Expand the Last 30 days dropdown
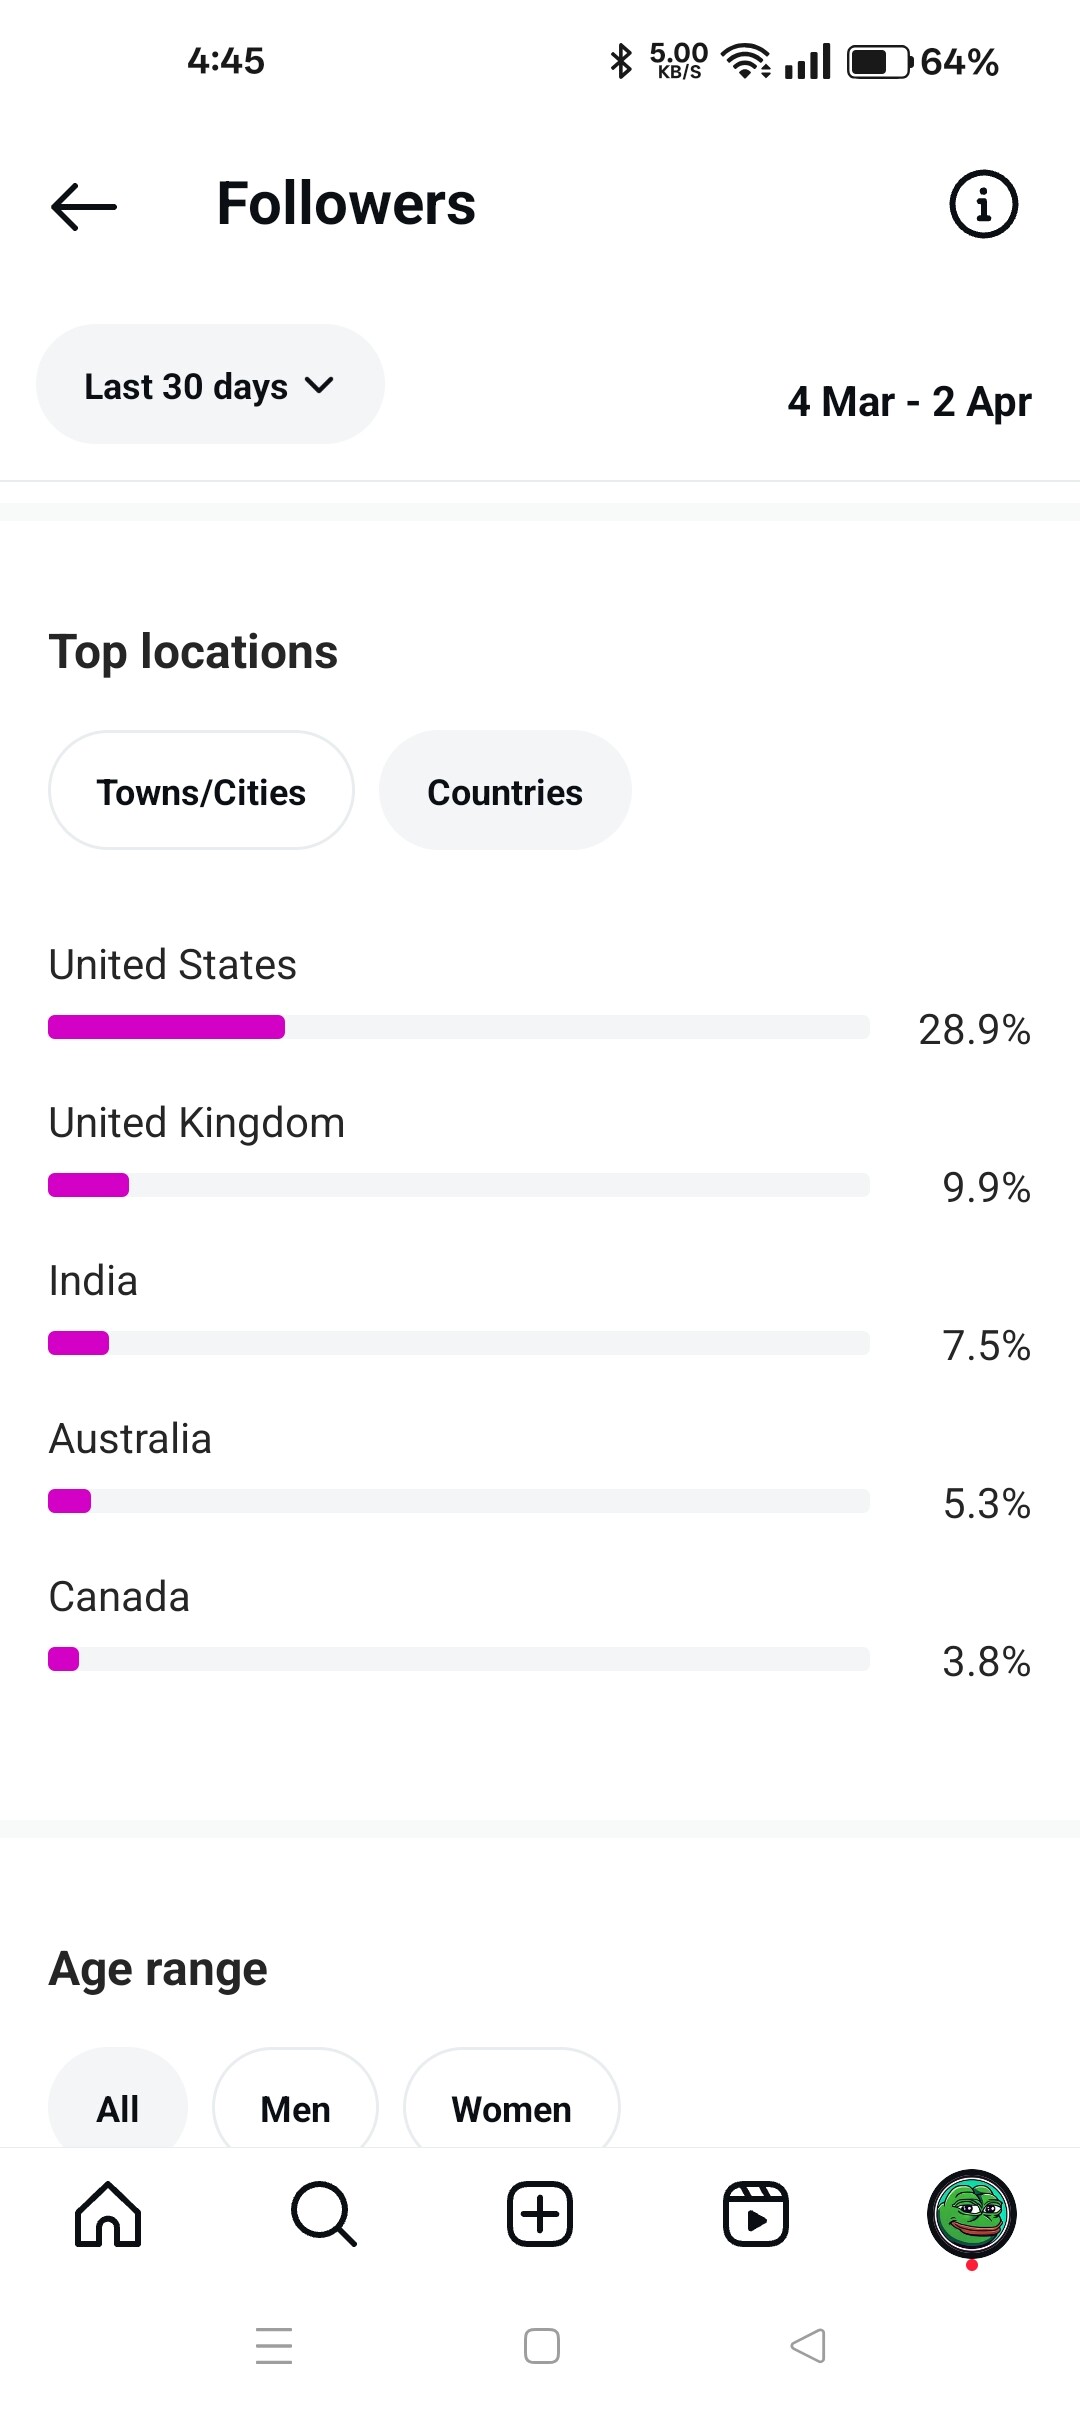 [x=210, y=384]
